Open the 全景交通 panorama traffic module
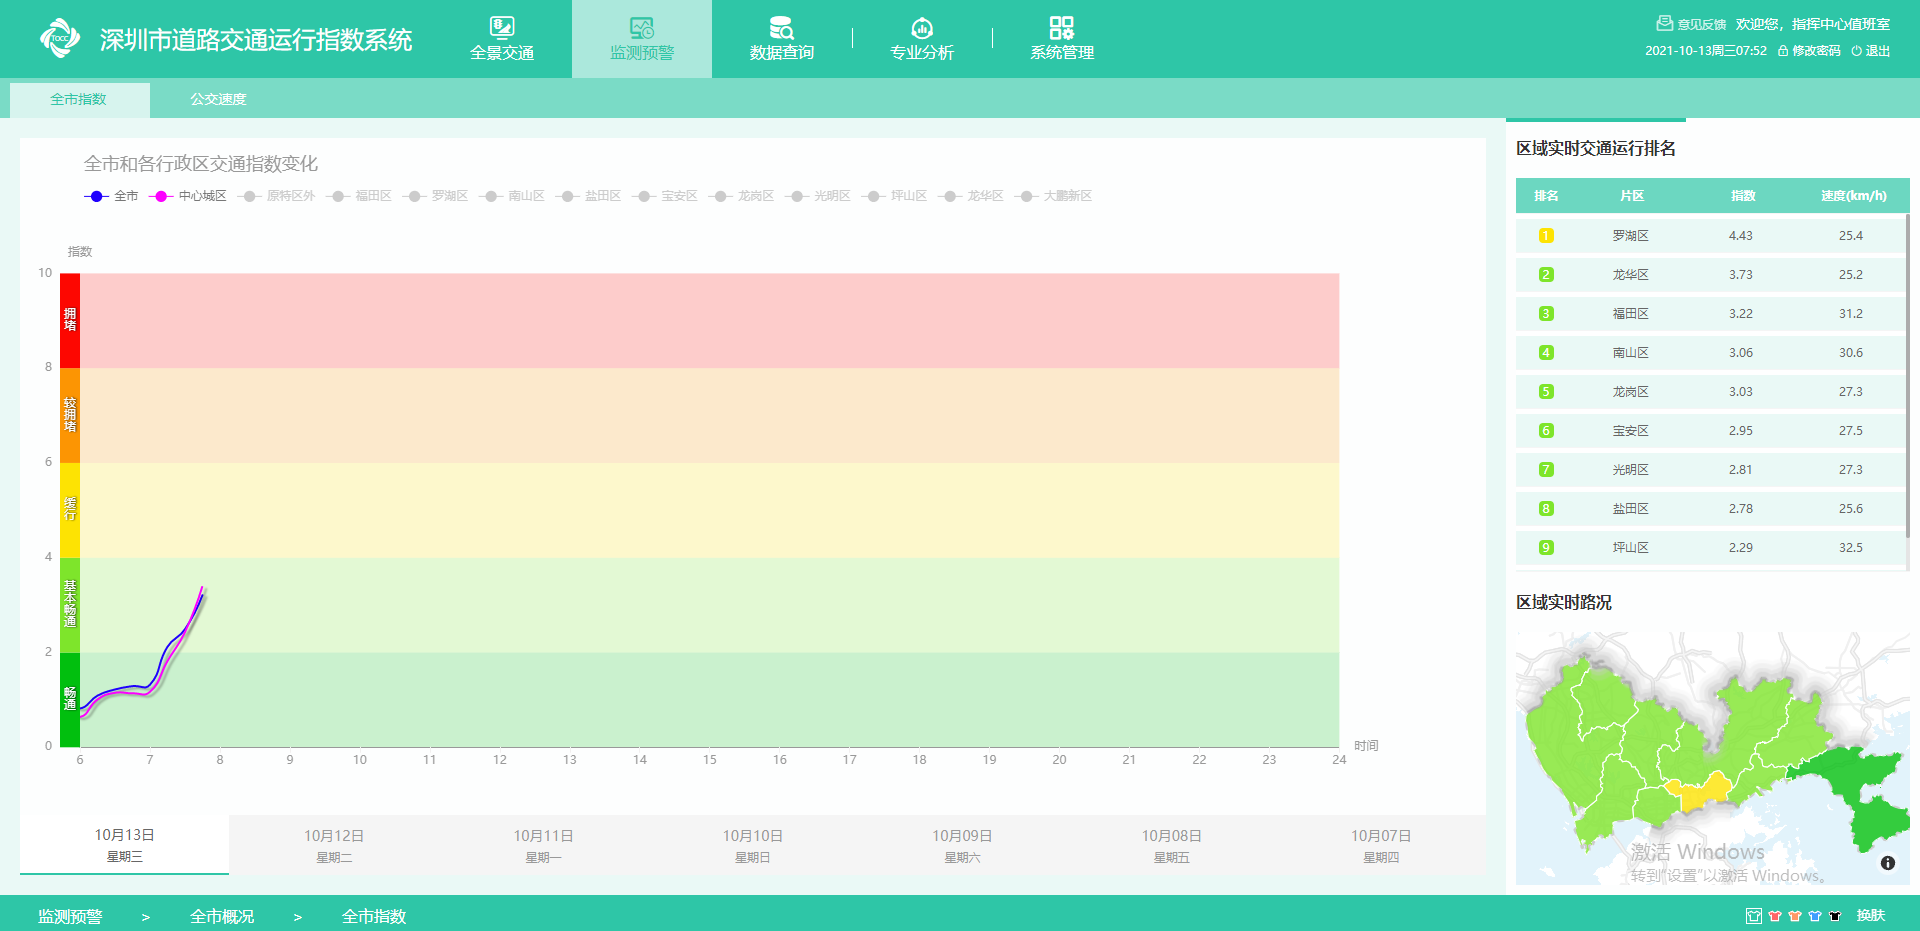 (x=502, y=39)
